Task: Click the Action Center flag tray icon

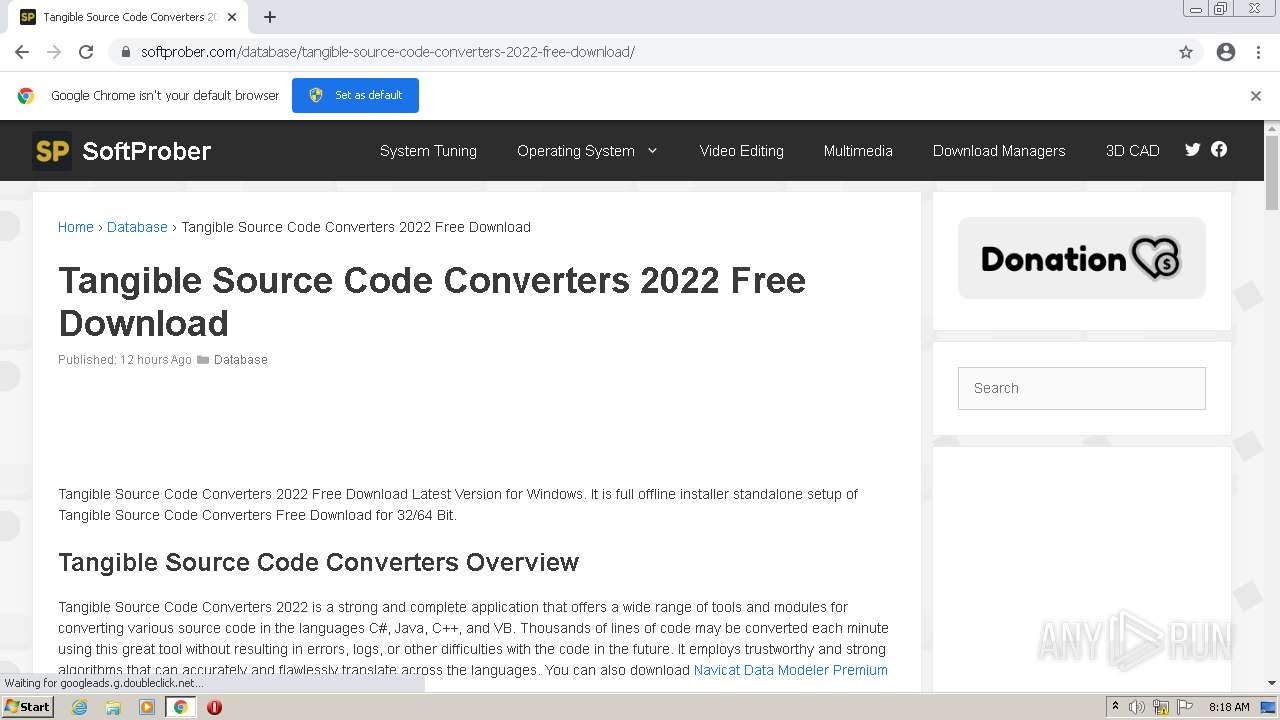Action: pyautogui.click(x=1185, y=707)
